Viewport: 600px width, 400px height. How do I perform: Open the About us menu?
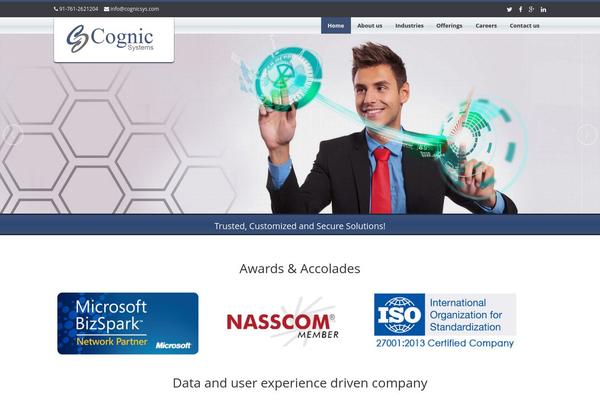(x=370, y=26)
